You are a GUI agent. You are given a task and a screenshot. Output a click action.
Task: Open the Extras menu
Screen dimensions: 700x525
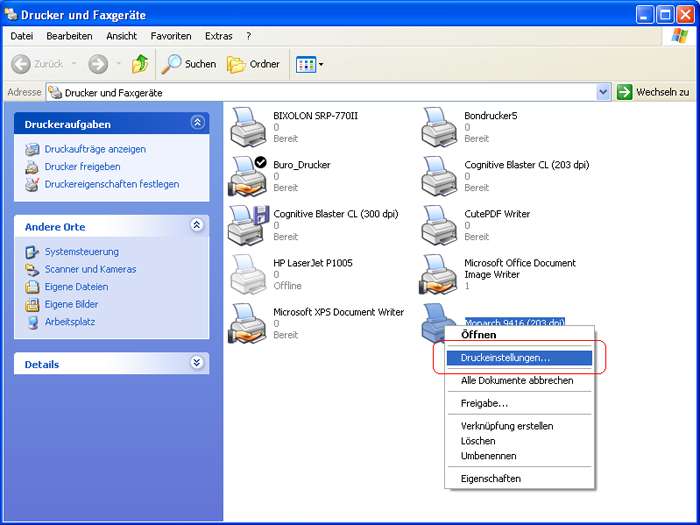coord(219,36)
